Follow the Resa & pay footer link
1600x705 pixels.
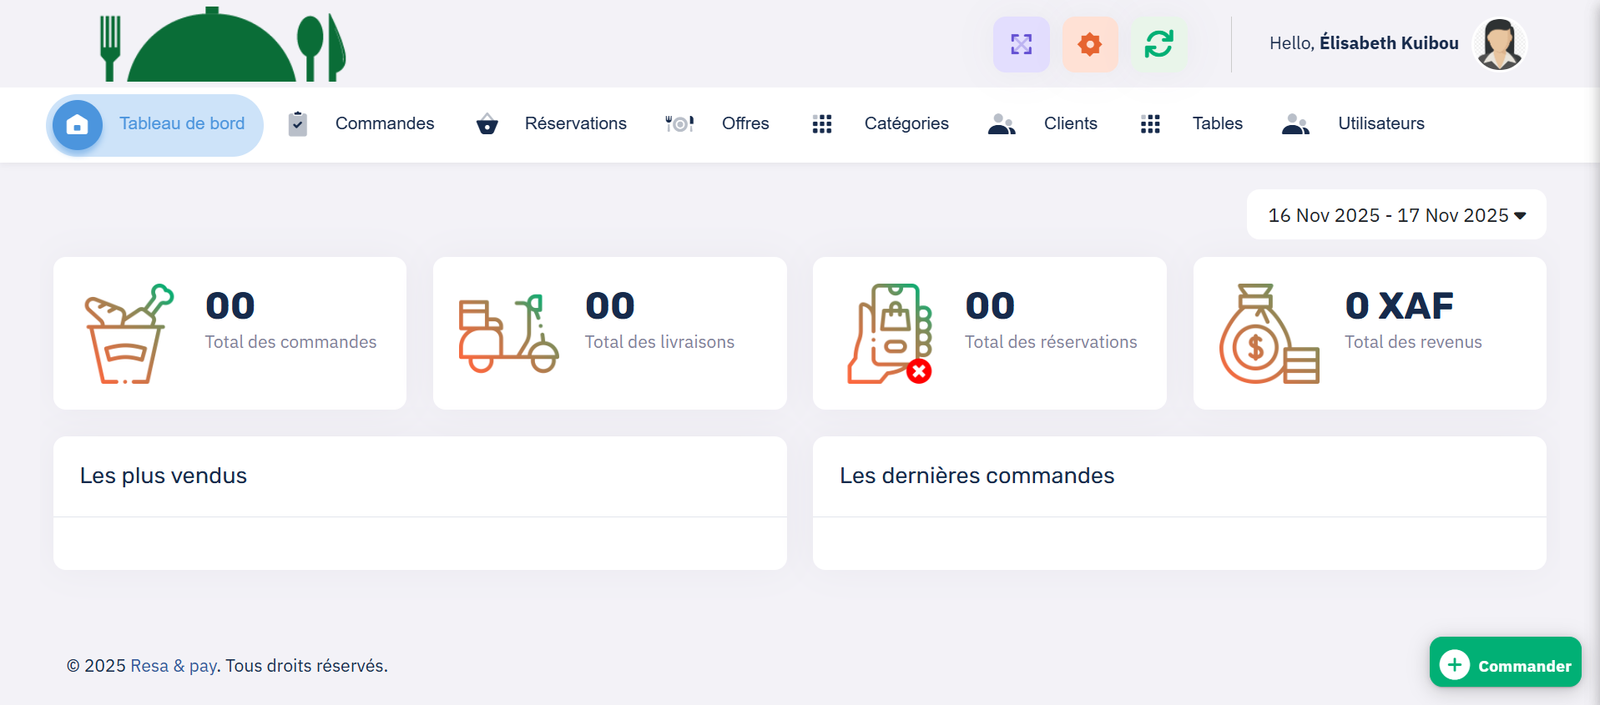pos(174,666)
